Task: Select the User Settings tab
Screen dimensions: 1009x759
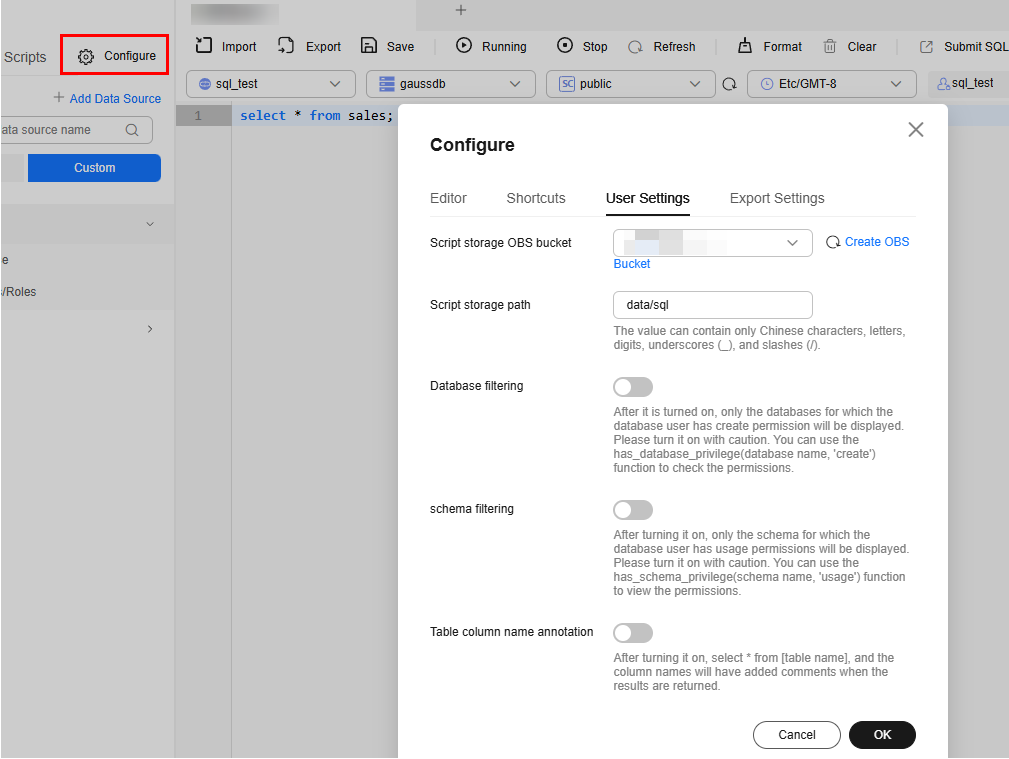Action: pos(647,198)
